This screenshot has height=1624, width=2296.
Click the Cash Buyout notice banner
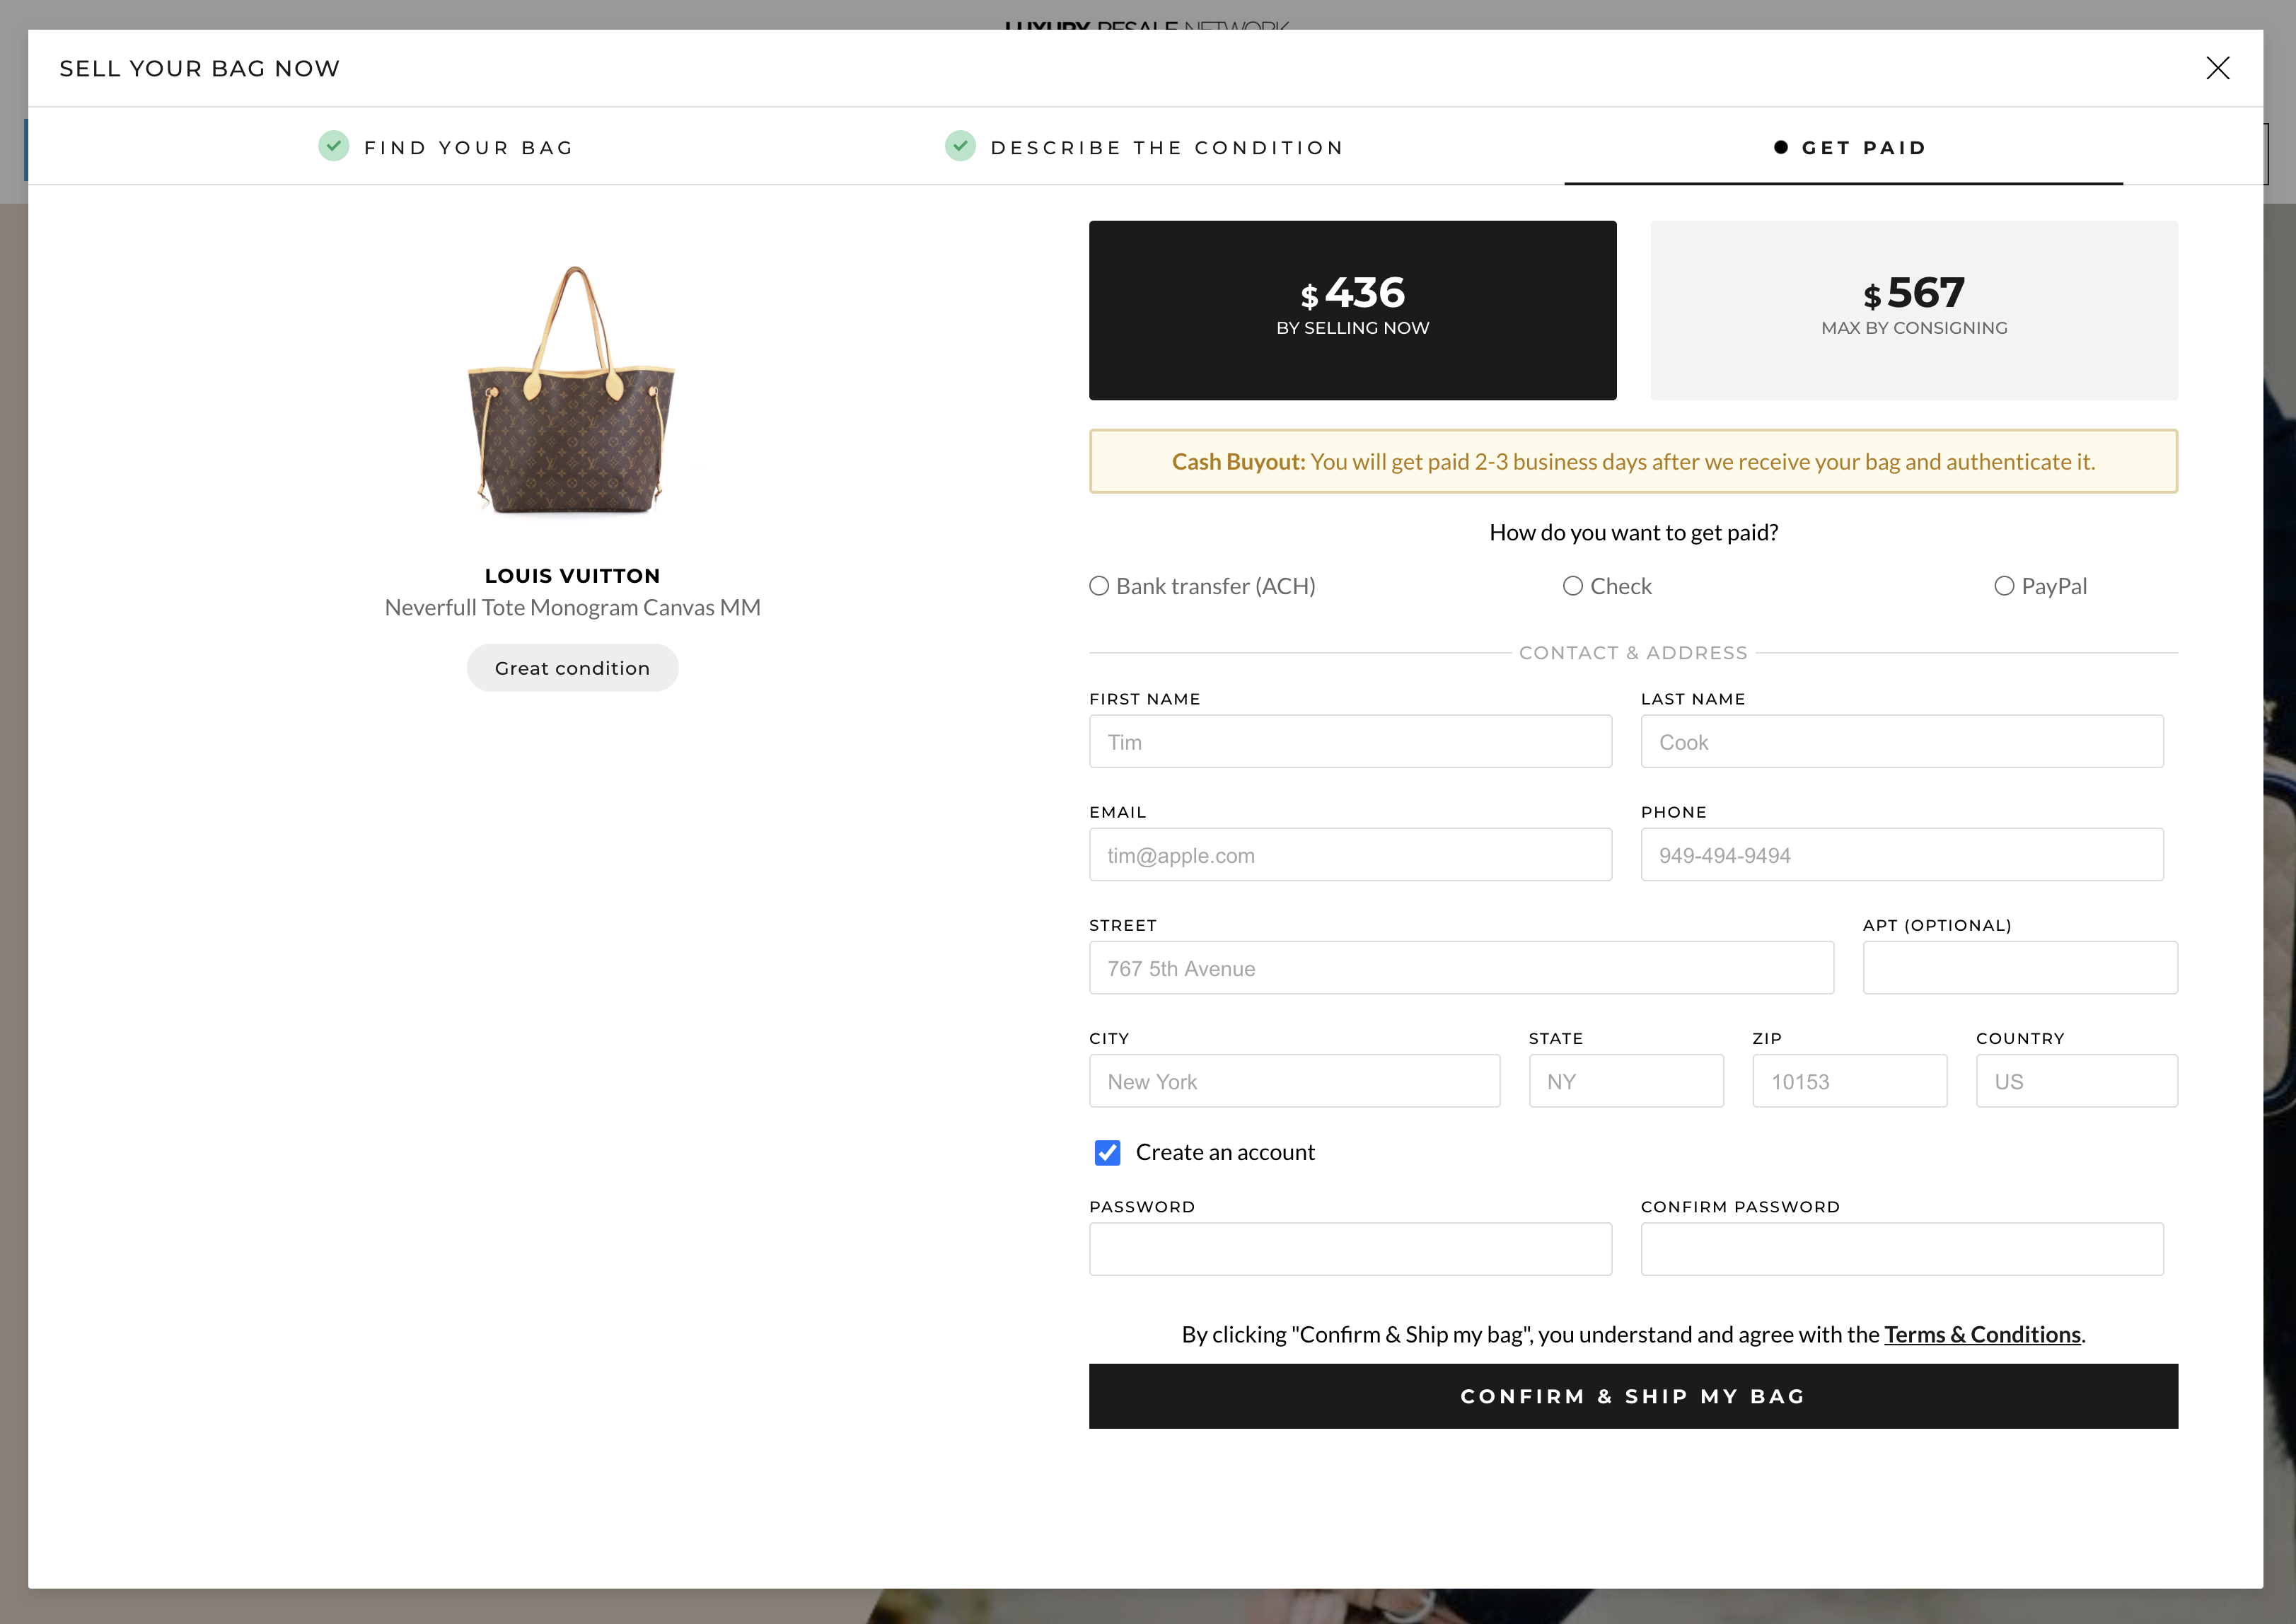[x=1633, y=461]
